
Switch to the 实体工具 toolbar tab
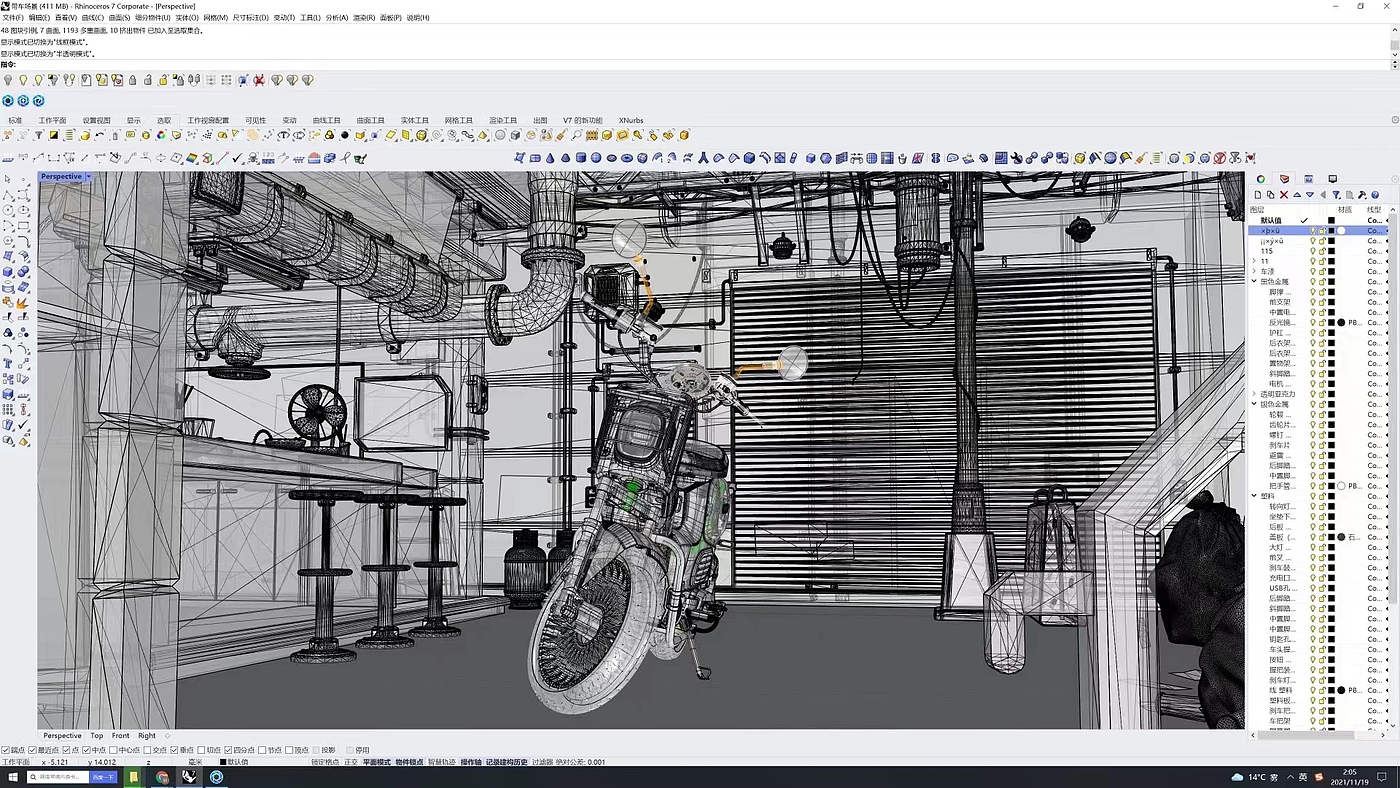tap(414, 120)
